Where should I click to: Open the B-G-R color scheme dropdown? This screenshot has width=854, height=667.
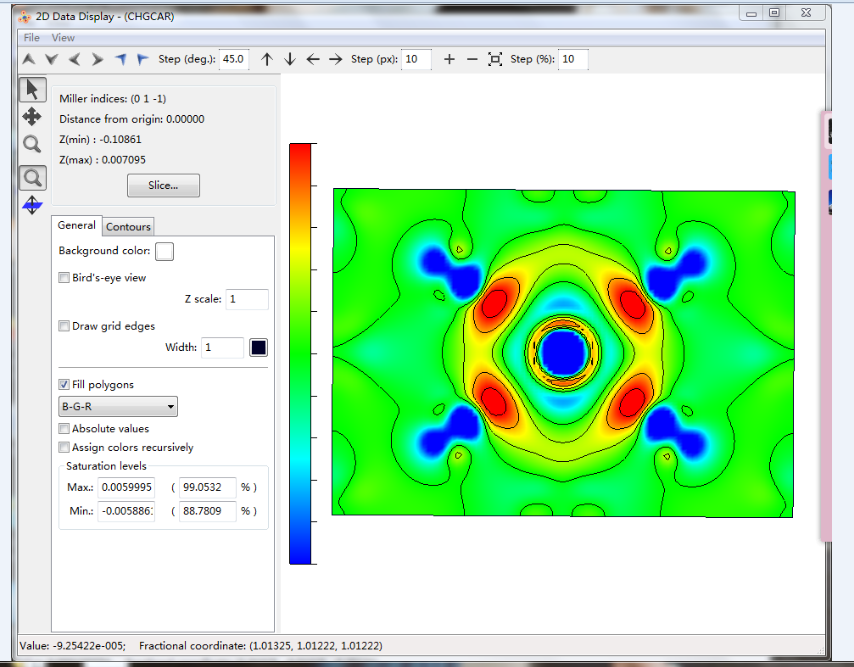(x=118, y=407)
